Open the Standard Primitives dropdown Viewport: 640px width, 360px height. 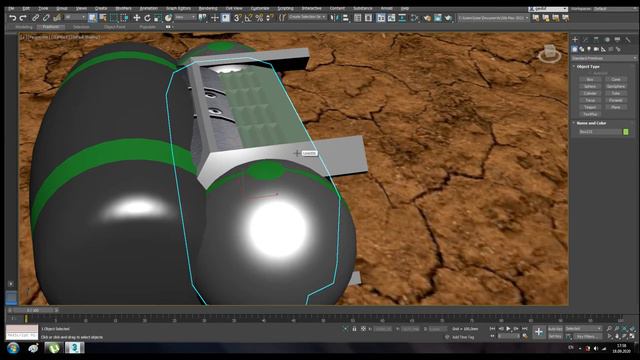click(604, 58)
